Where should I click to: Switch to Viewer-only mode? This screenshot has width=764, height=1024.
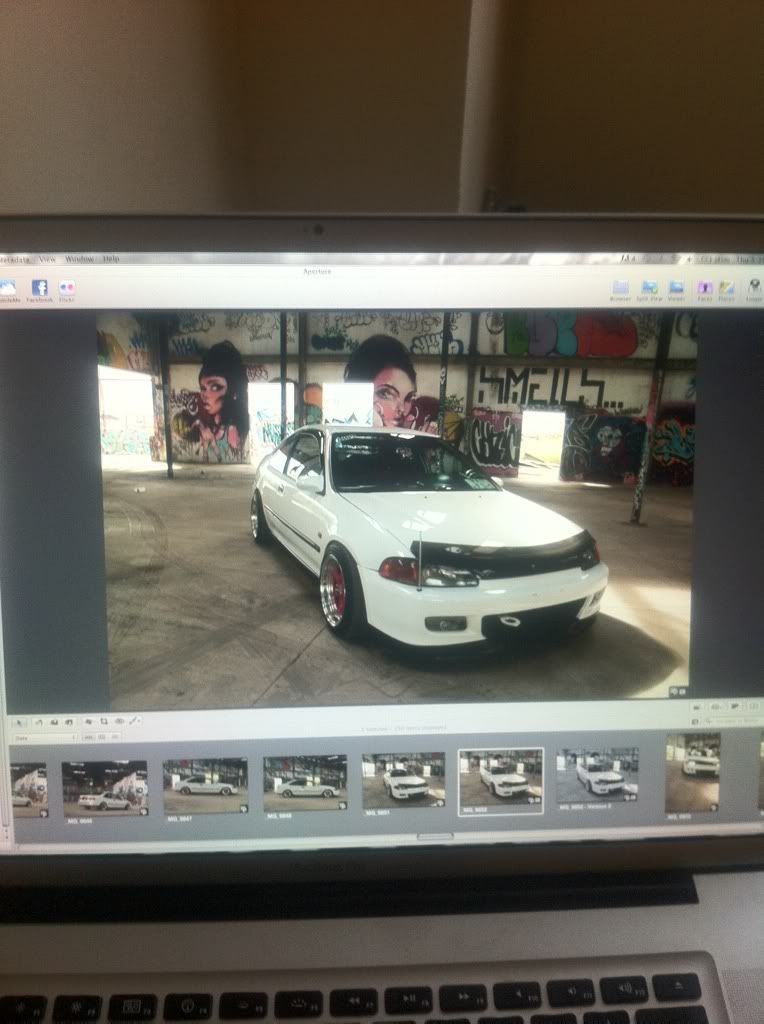(677, 288)
